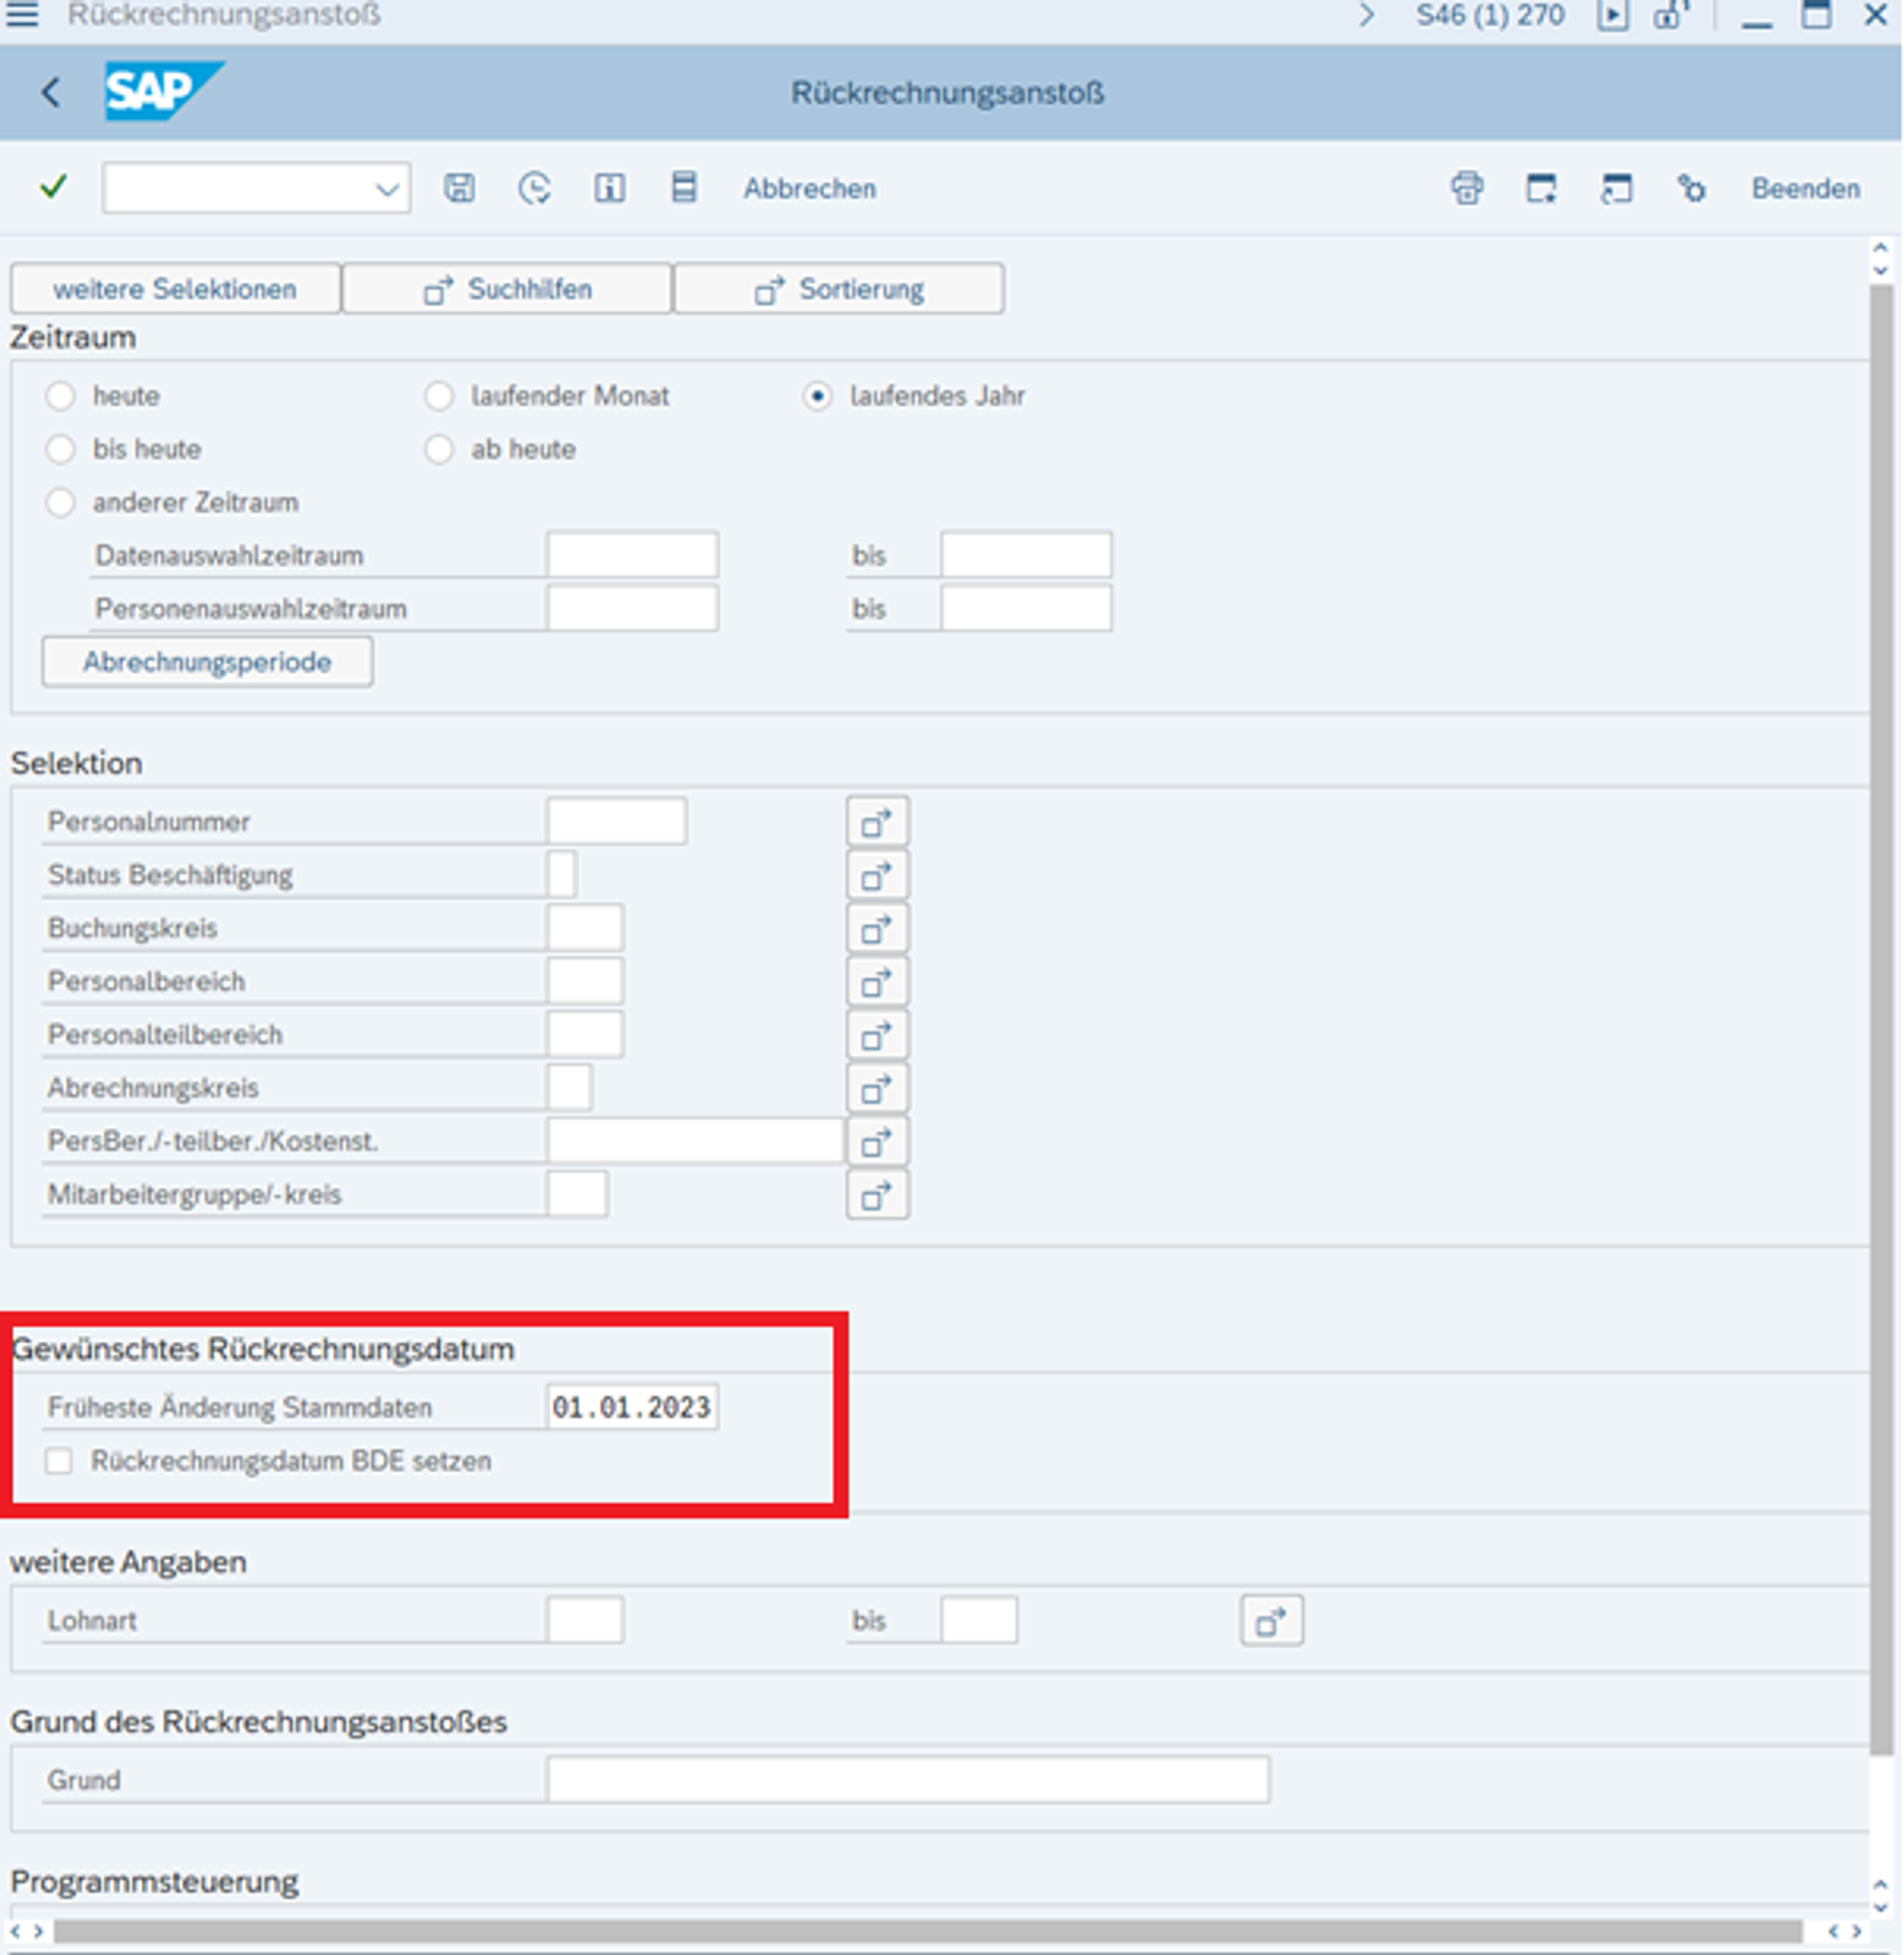Click the program documentation info icon

pos(609,188)
